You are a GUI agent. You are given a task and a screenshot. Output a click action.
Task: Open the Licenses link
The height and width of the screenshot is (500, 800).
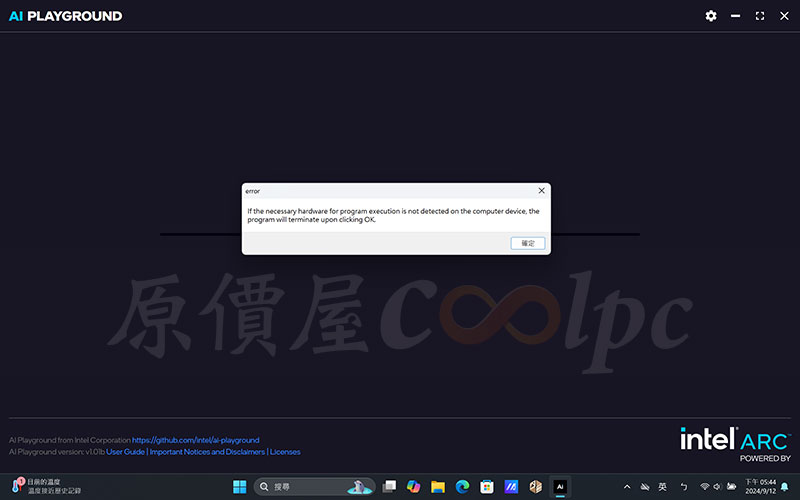pyautogui.click(x=285, y=452)
